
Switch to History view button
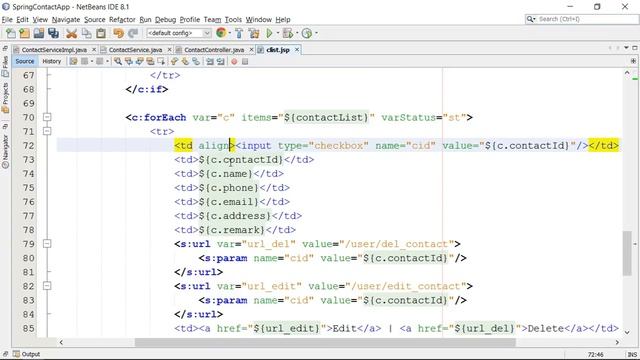[x=51, y=61]
